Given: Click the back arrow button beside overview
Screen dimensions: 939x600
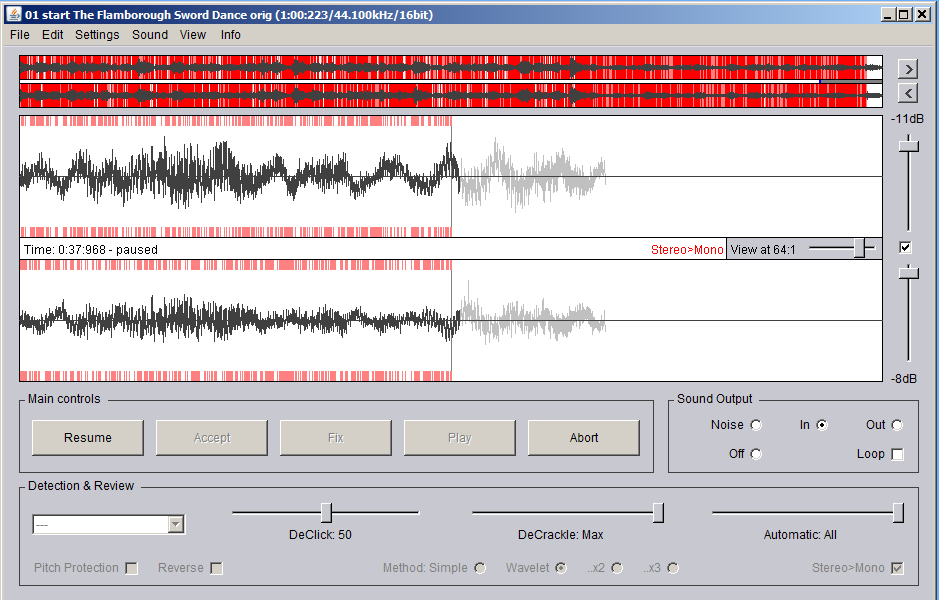Looking at the screenshot, I should [908, 93].
